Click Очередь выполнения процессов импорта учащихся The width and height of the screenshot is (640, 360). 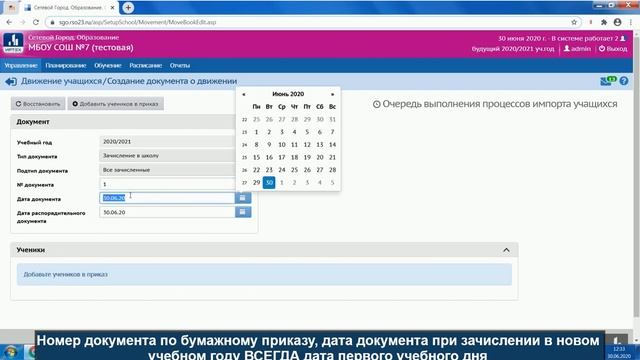[x=495, y=104]
